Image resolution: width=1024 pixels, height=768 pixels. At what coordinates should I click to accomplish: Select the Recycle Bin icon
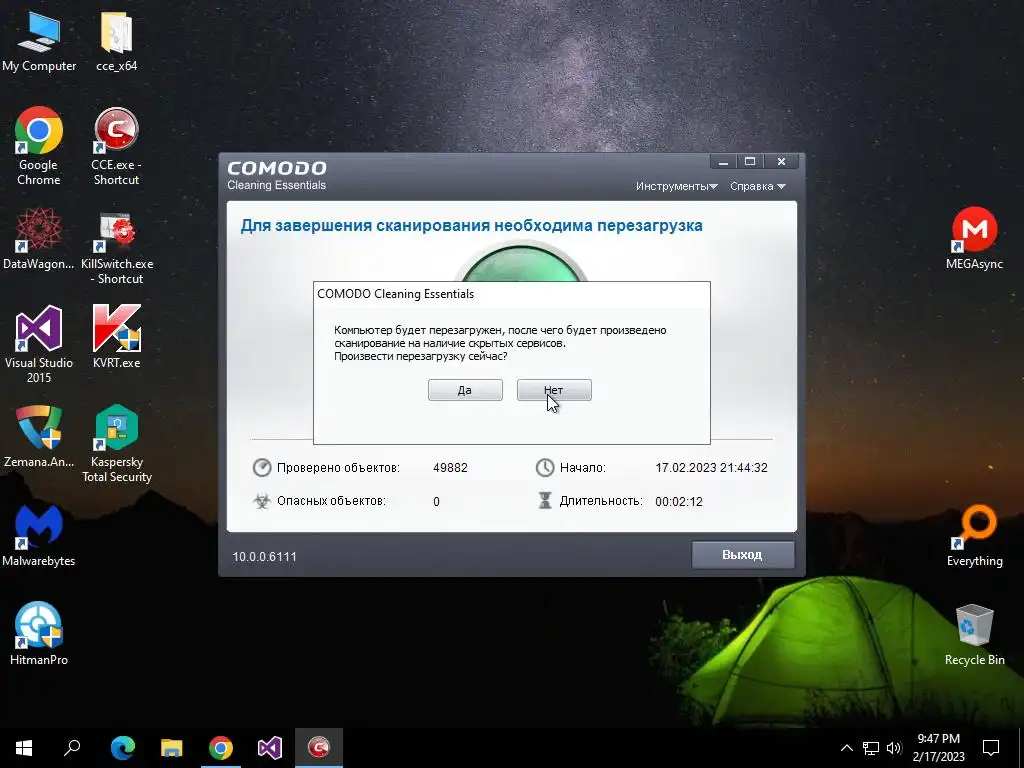tap(974, 635)
